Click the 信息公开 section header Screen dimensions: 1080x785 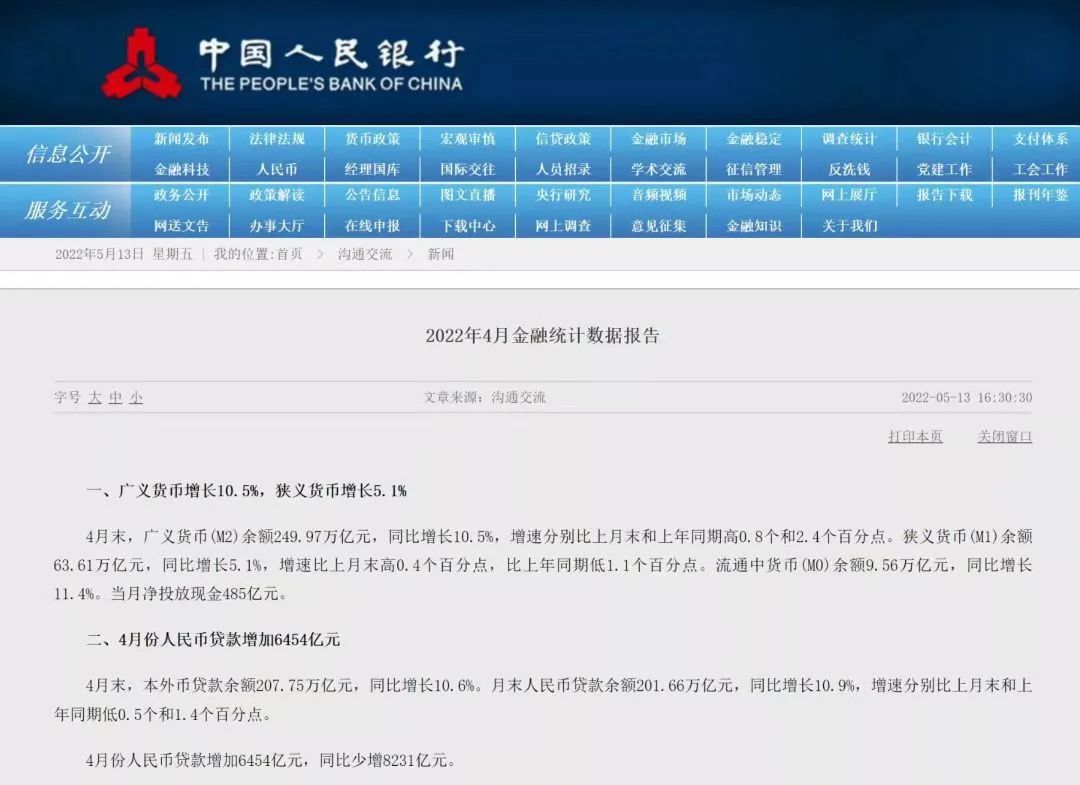(x=68, y=154)
